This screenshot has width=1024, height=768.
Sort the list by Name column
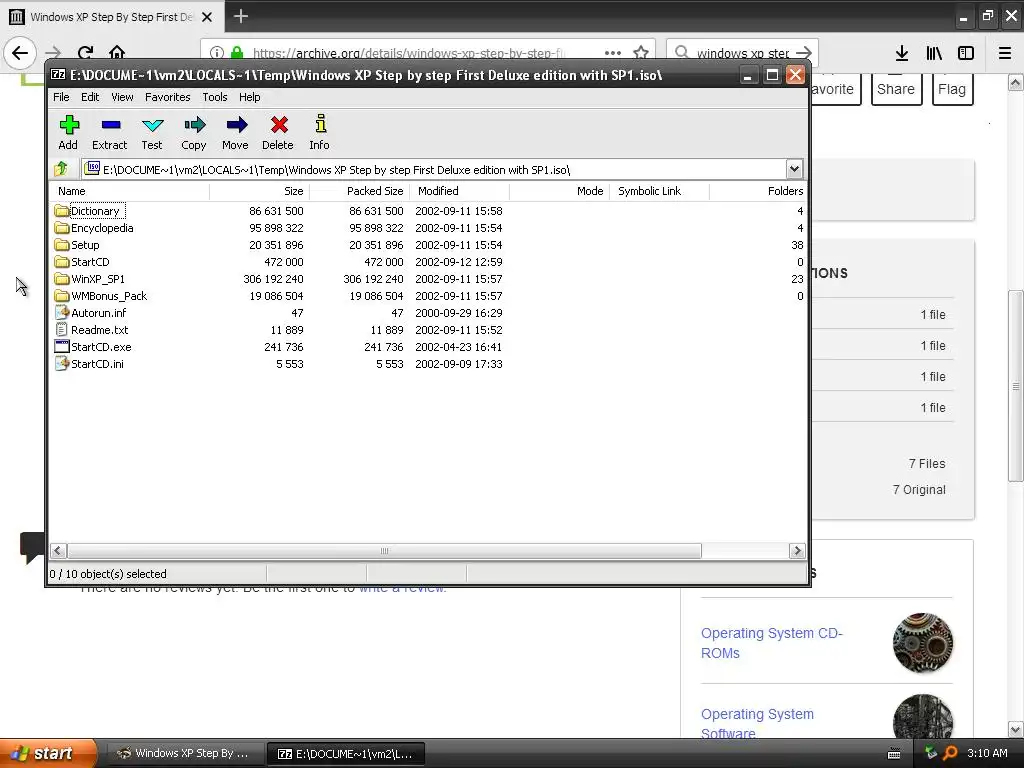[130, 191]
